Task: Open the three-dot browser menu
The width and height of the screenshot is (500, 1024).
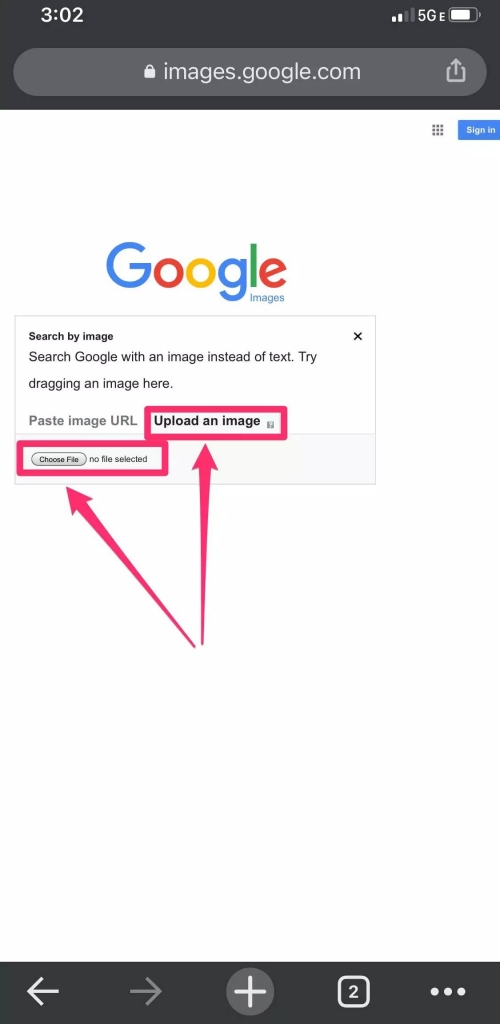Action: coord(448,992)
